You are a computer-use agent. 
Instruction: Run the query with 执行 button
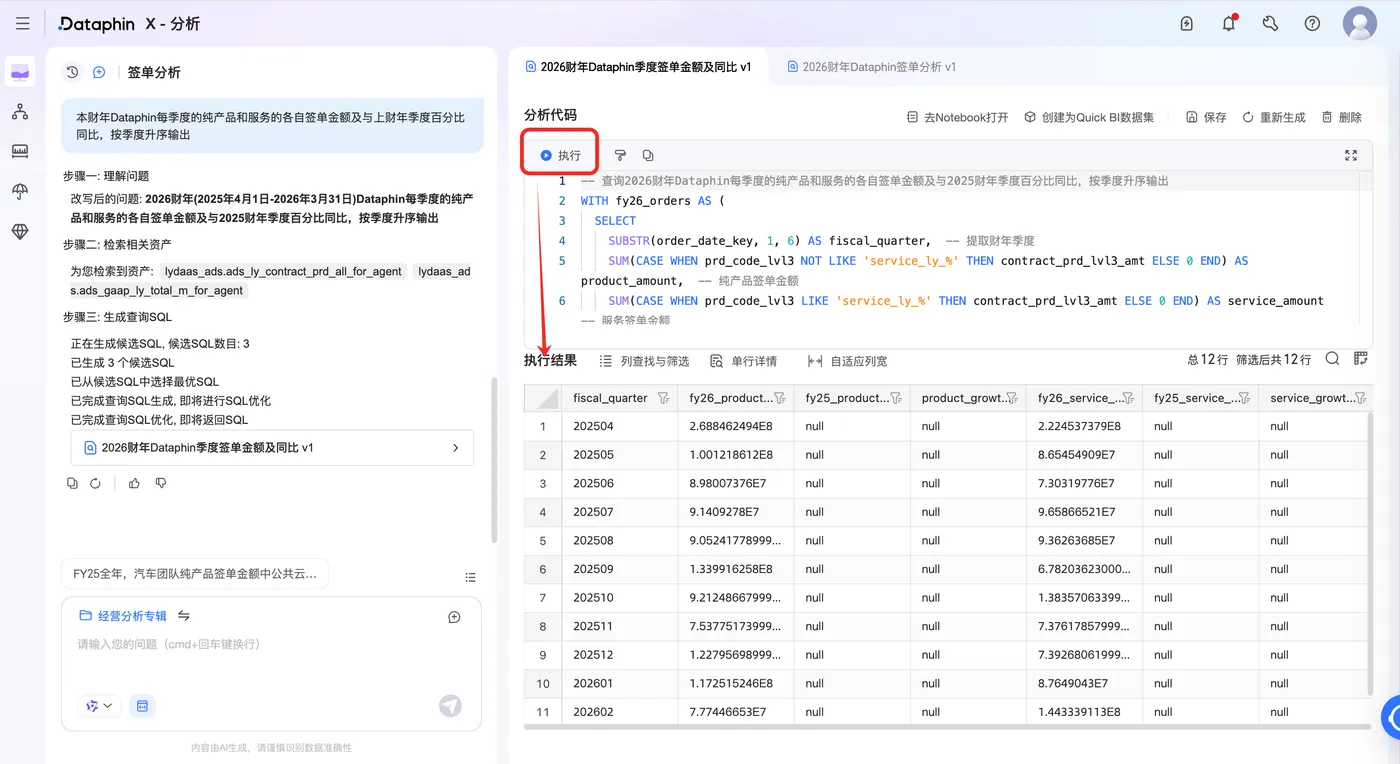[561, 155]
